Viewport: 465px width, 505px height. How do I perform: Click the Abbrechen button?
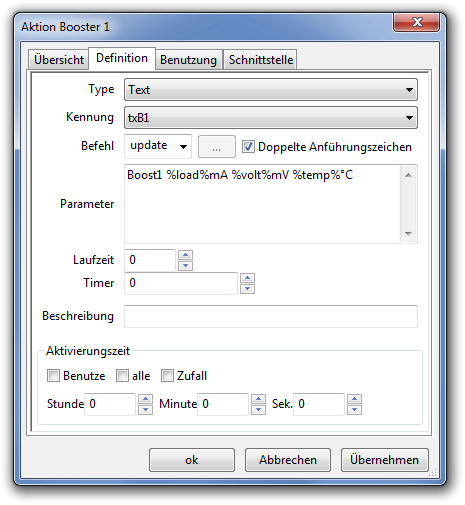tap(288, 460)
